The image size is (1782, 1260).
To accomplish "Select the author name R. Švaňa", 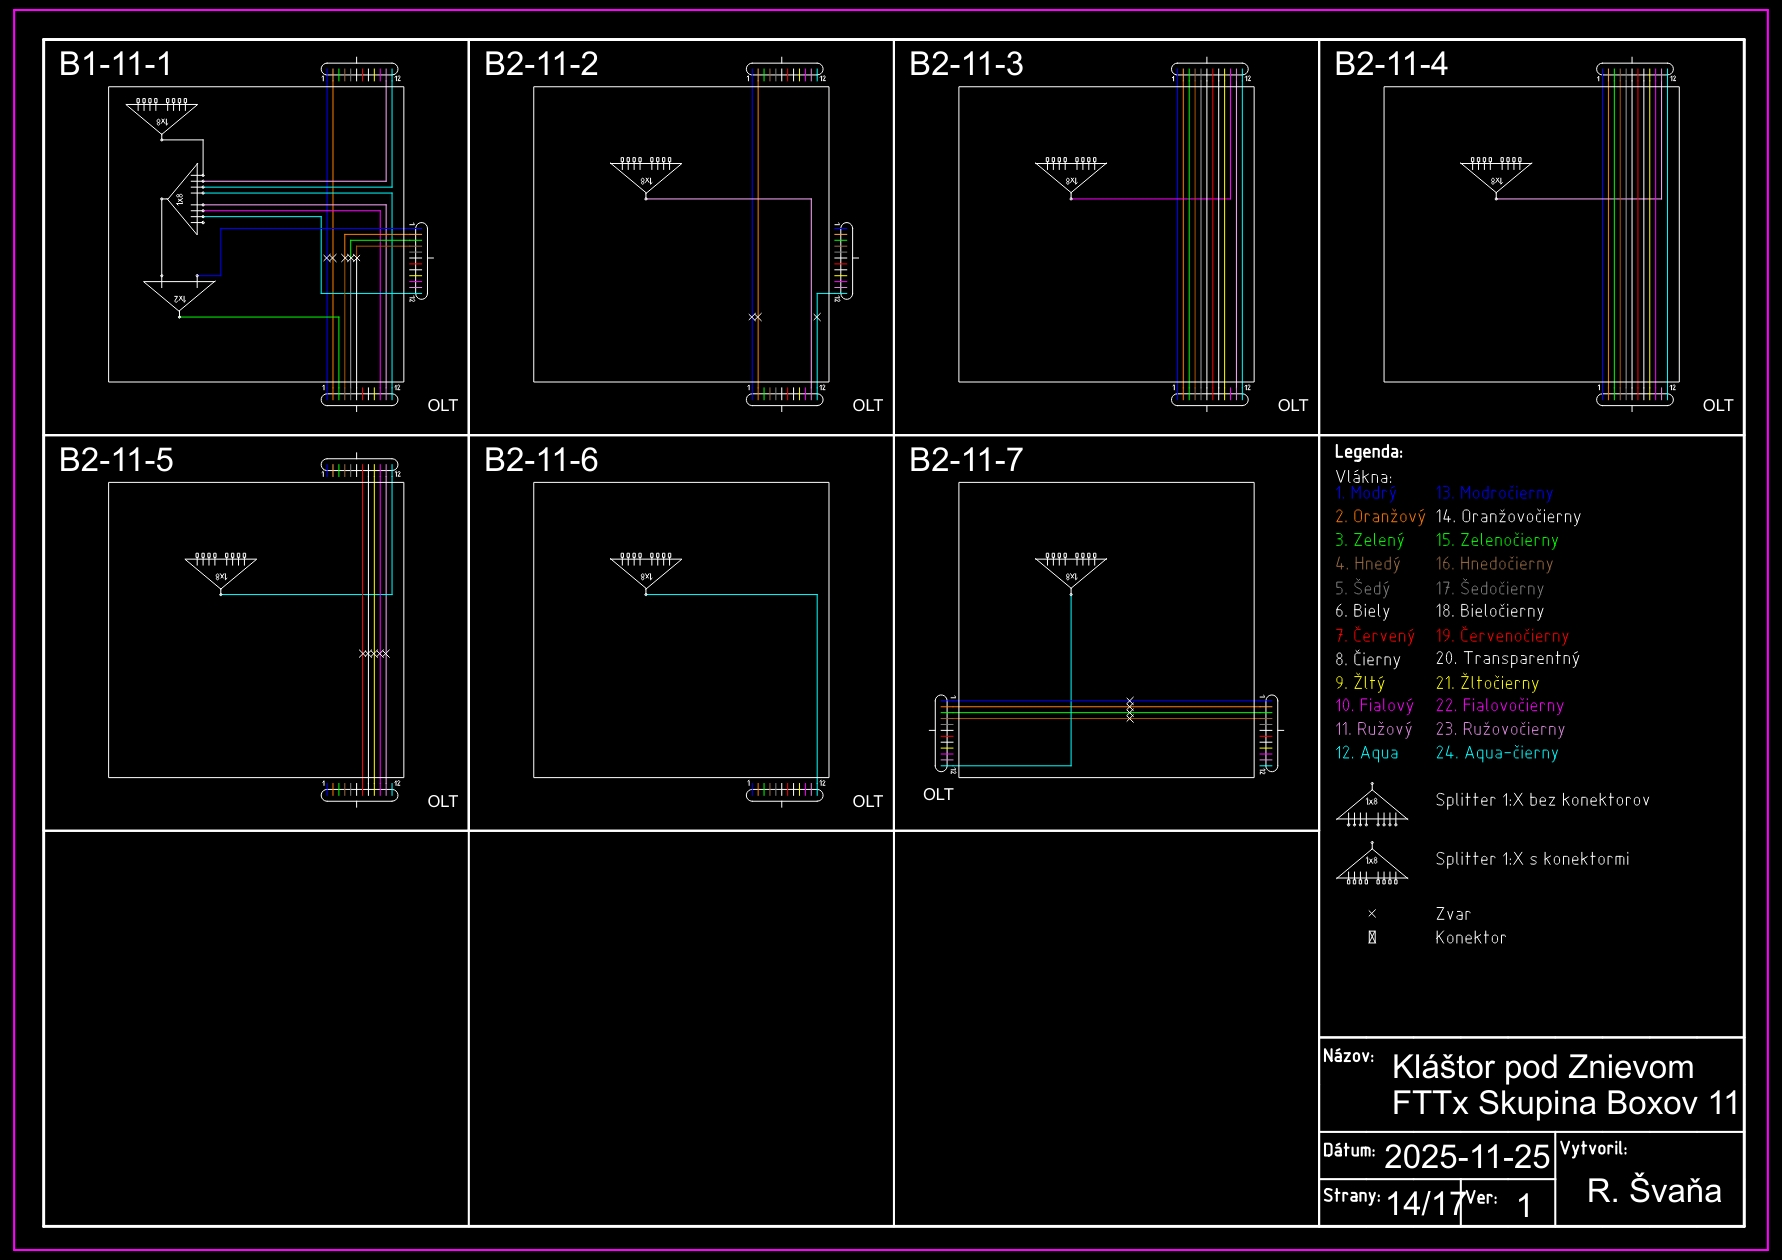I will [1654, 1190].
